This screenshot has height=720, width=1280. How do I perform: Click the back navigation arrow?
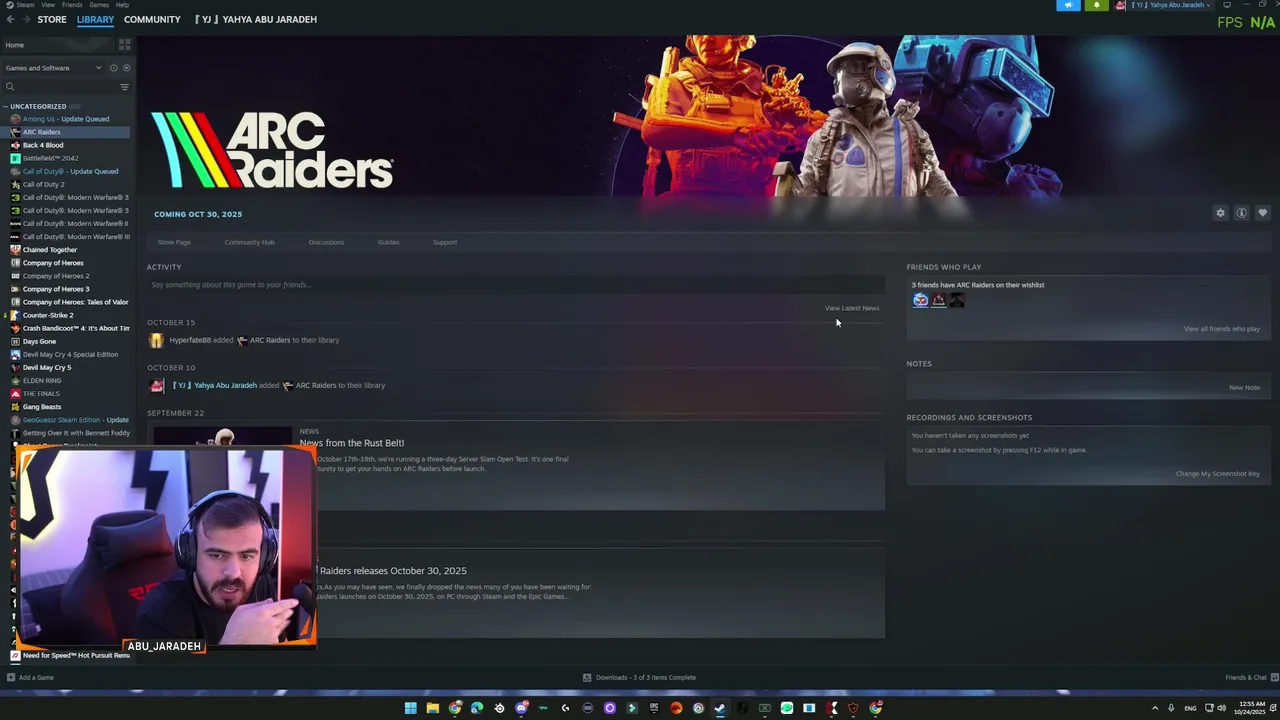coord(10,19)
